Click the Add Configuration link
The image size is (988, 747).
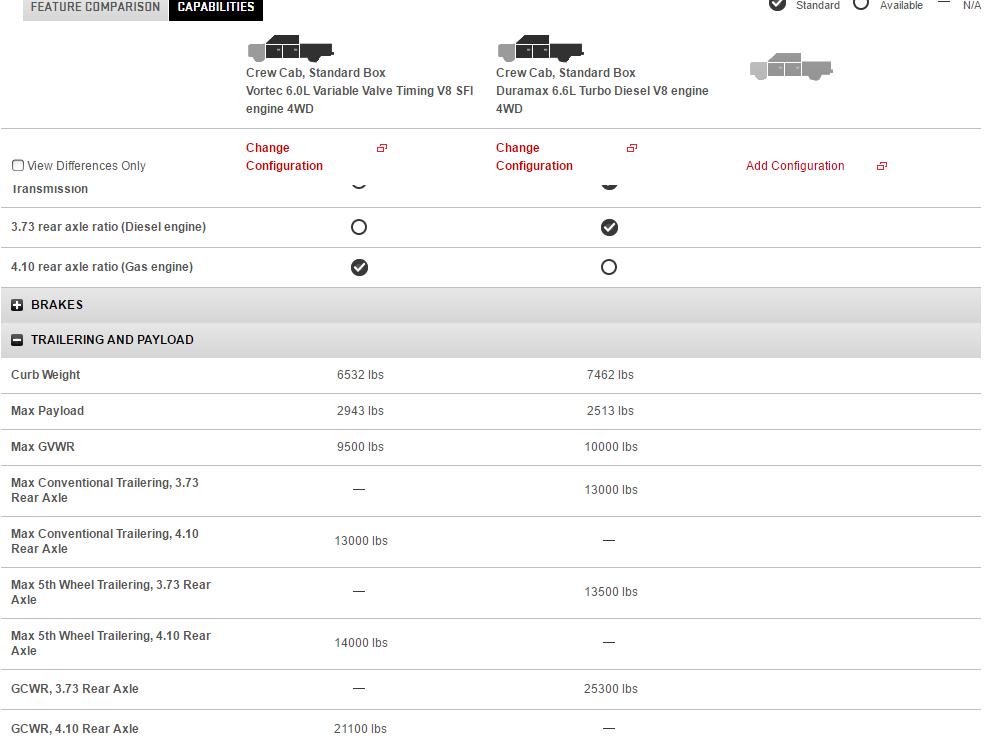coord(795,166)
